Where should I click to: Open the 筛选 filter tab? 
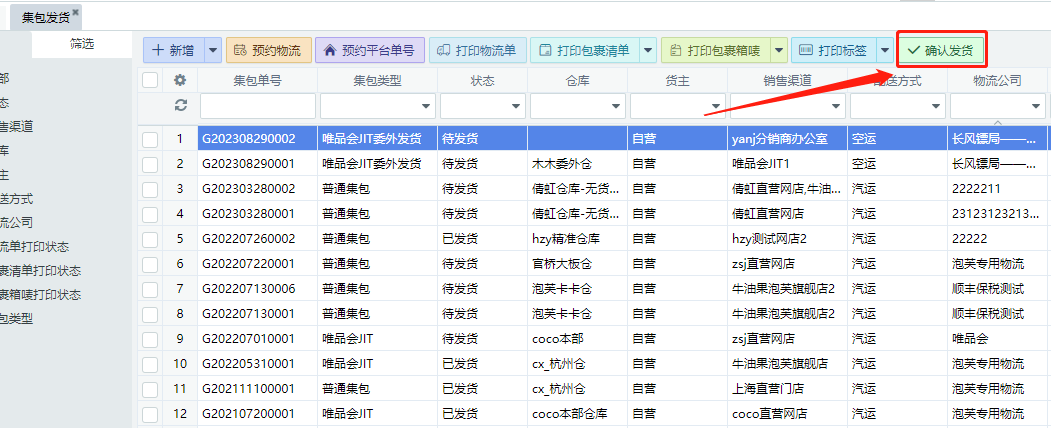tap(82, 43)
